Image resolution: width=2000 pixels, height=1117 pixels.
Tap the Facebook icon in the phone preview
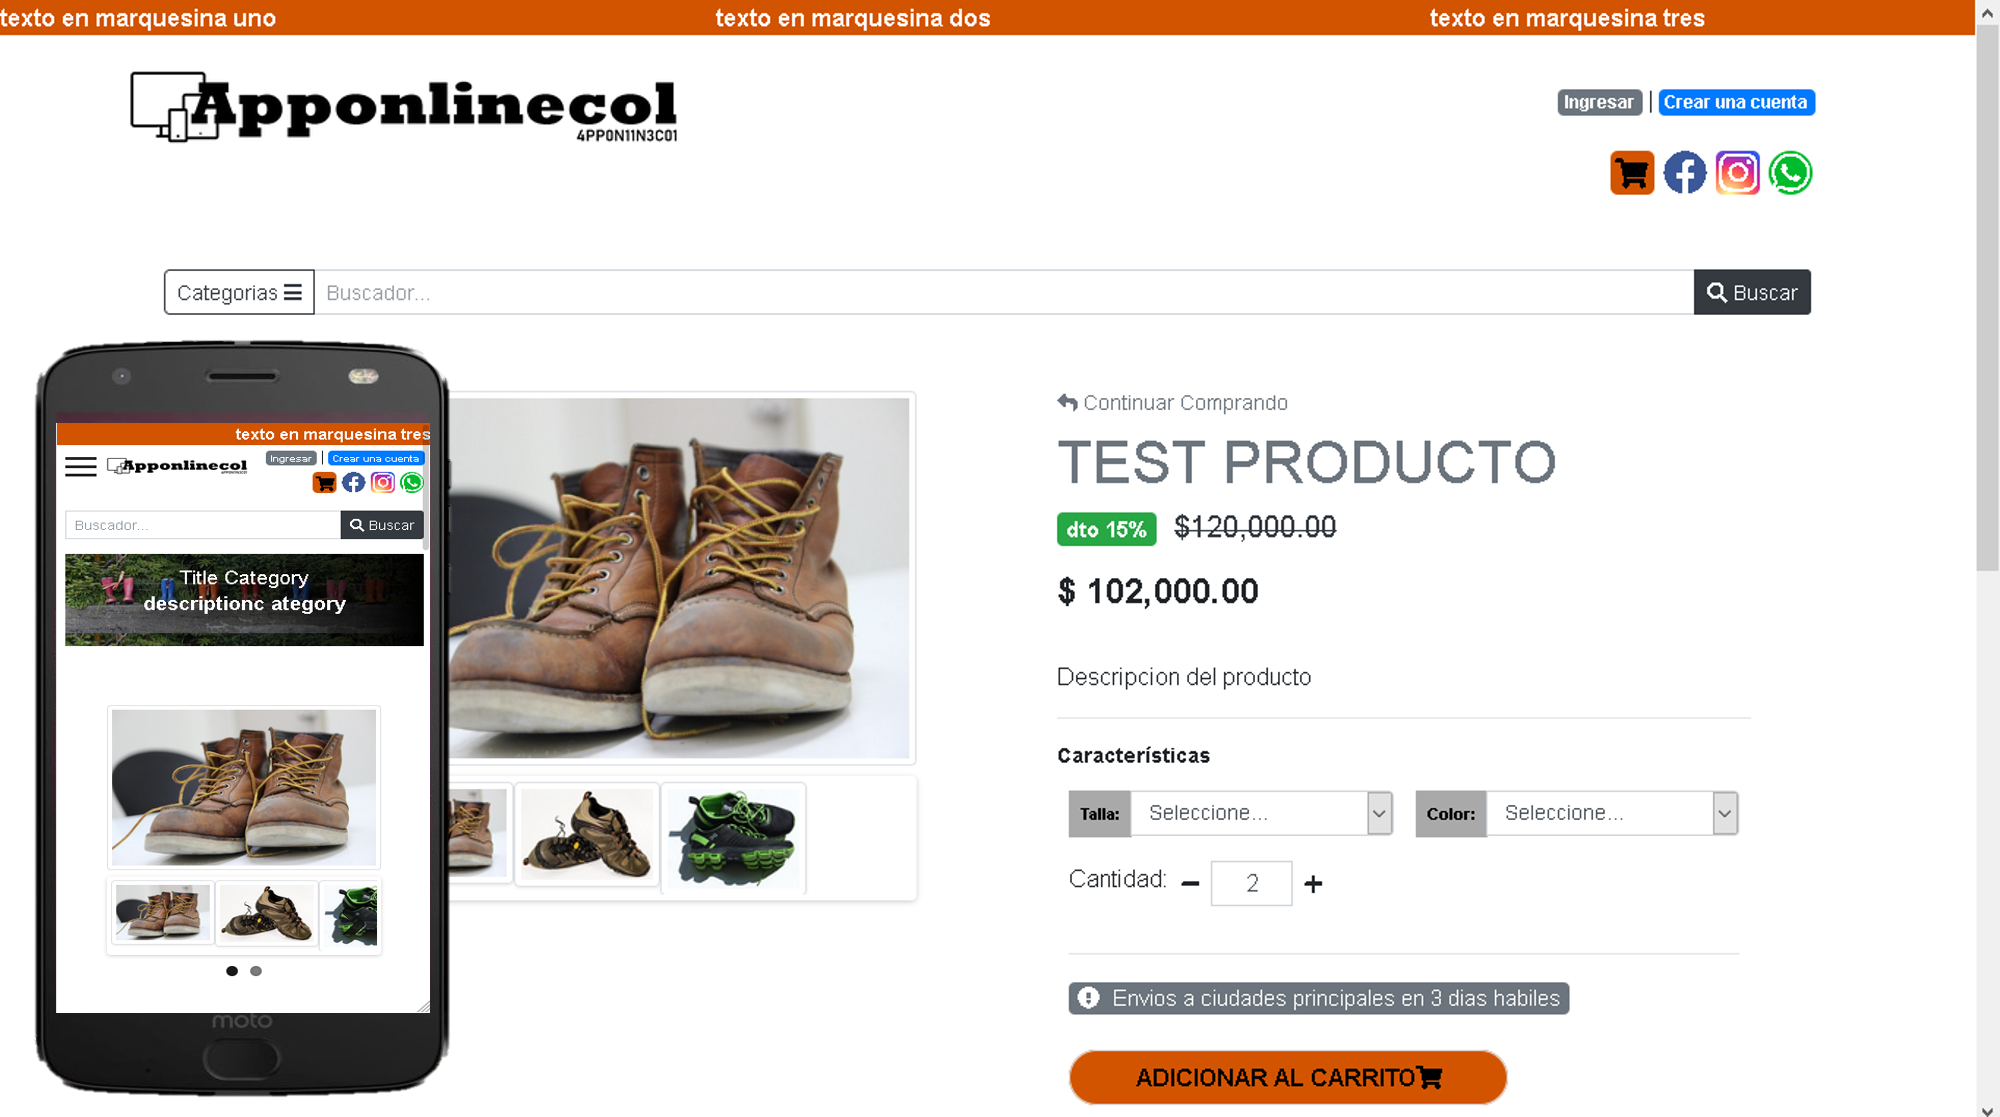[354, 483]
